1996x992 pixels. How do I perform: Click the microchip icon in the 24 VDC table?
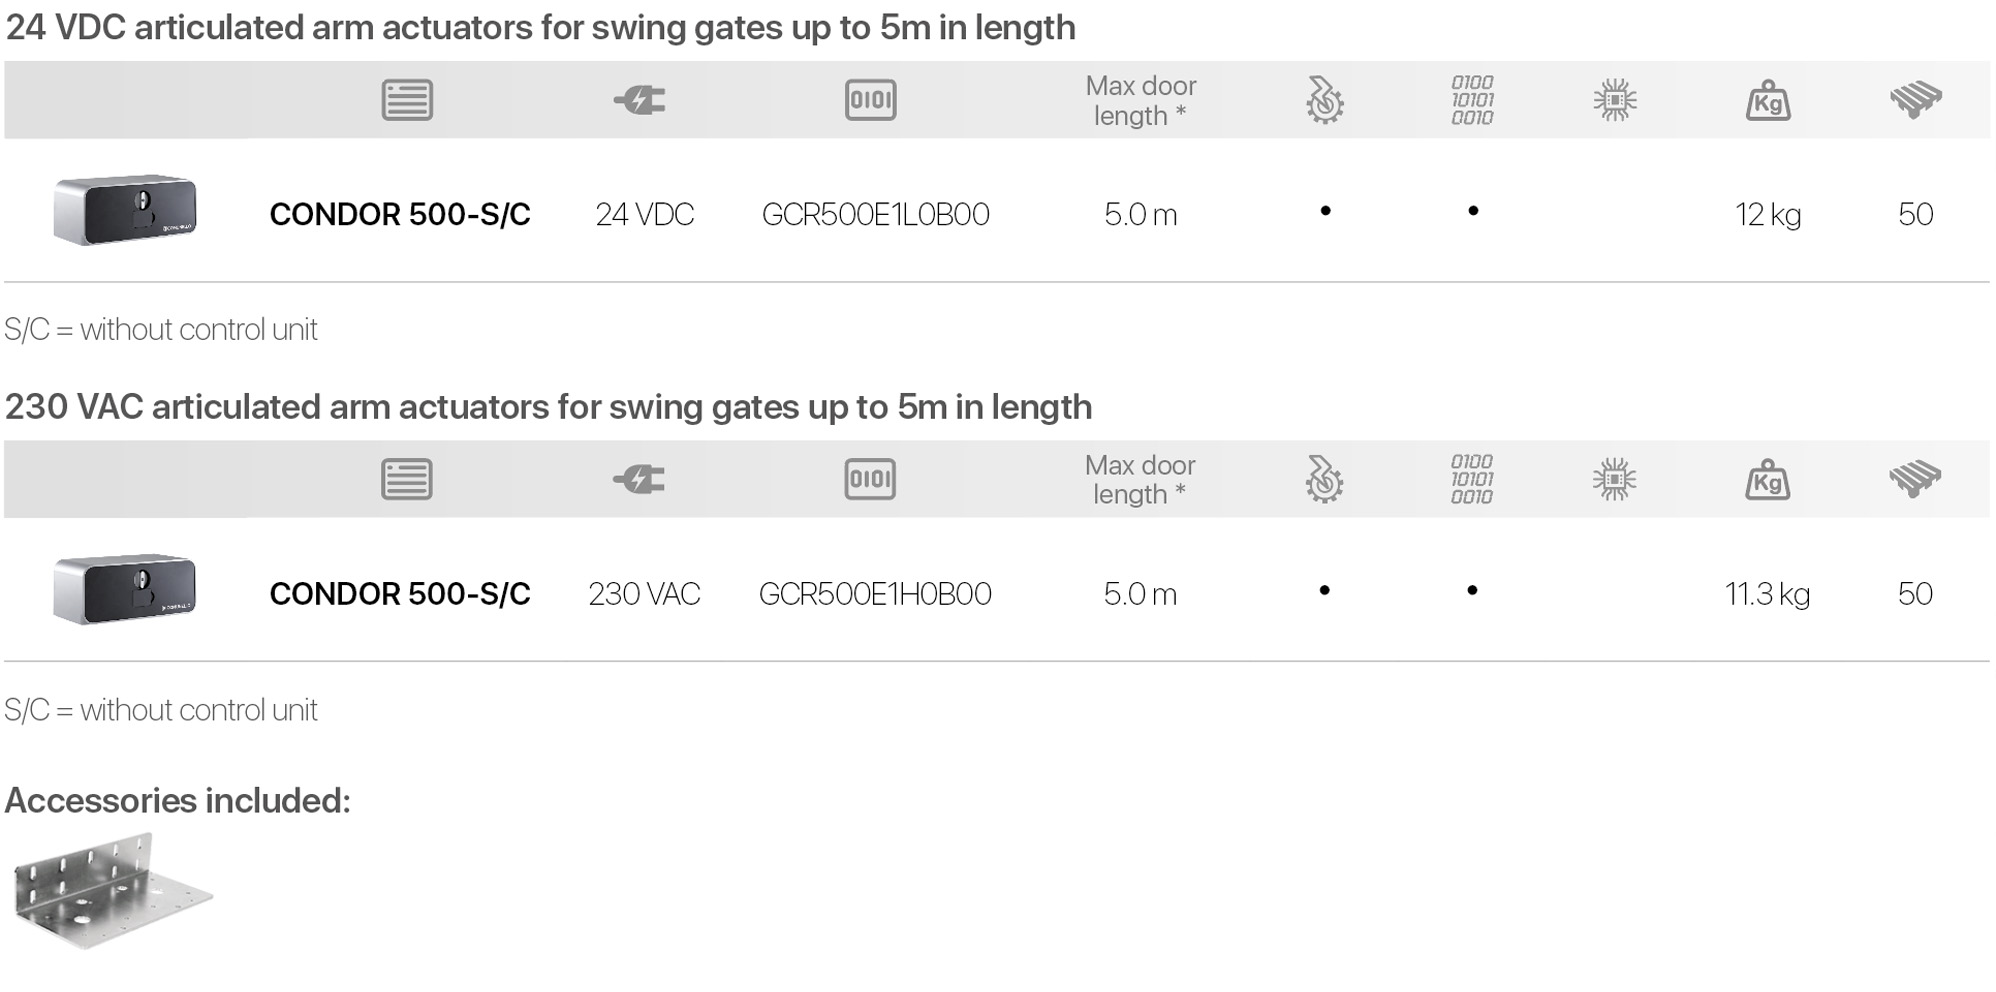1614,100
